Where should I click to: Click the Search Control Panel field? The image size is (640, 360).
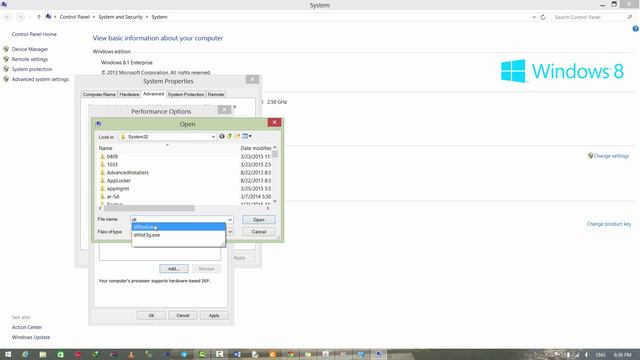point(589,17)
